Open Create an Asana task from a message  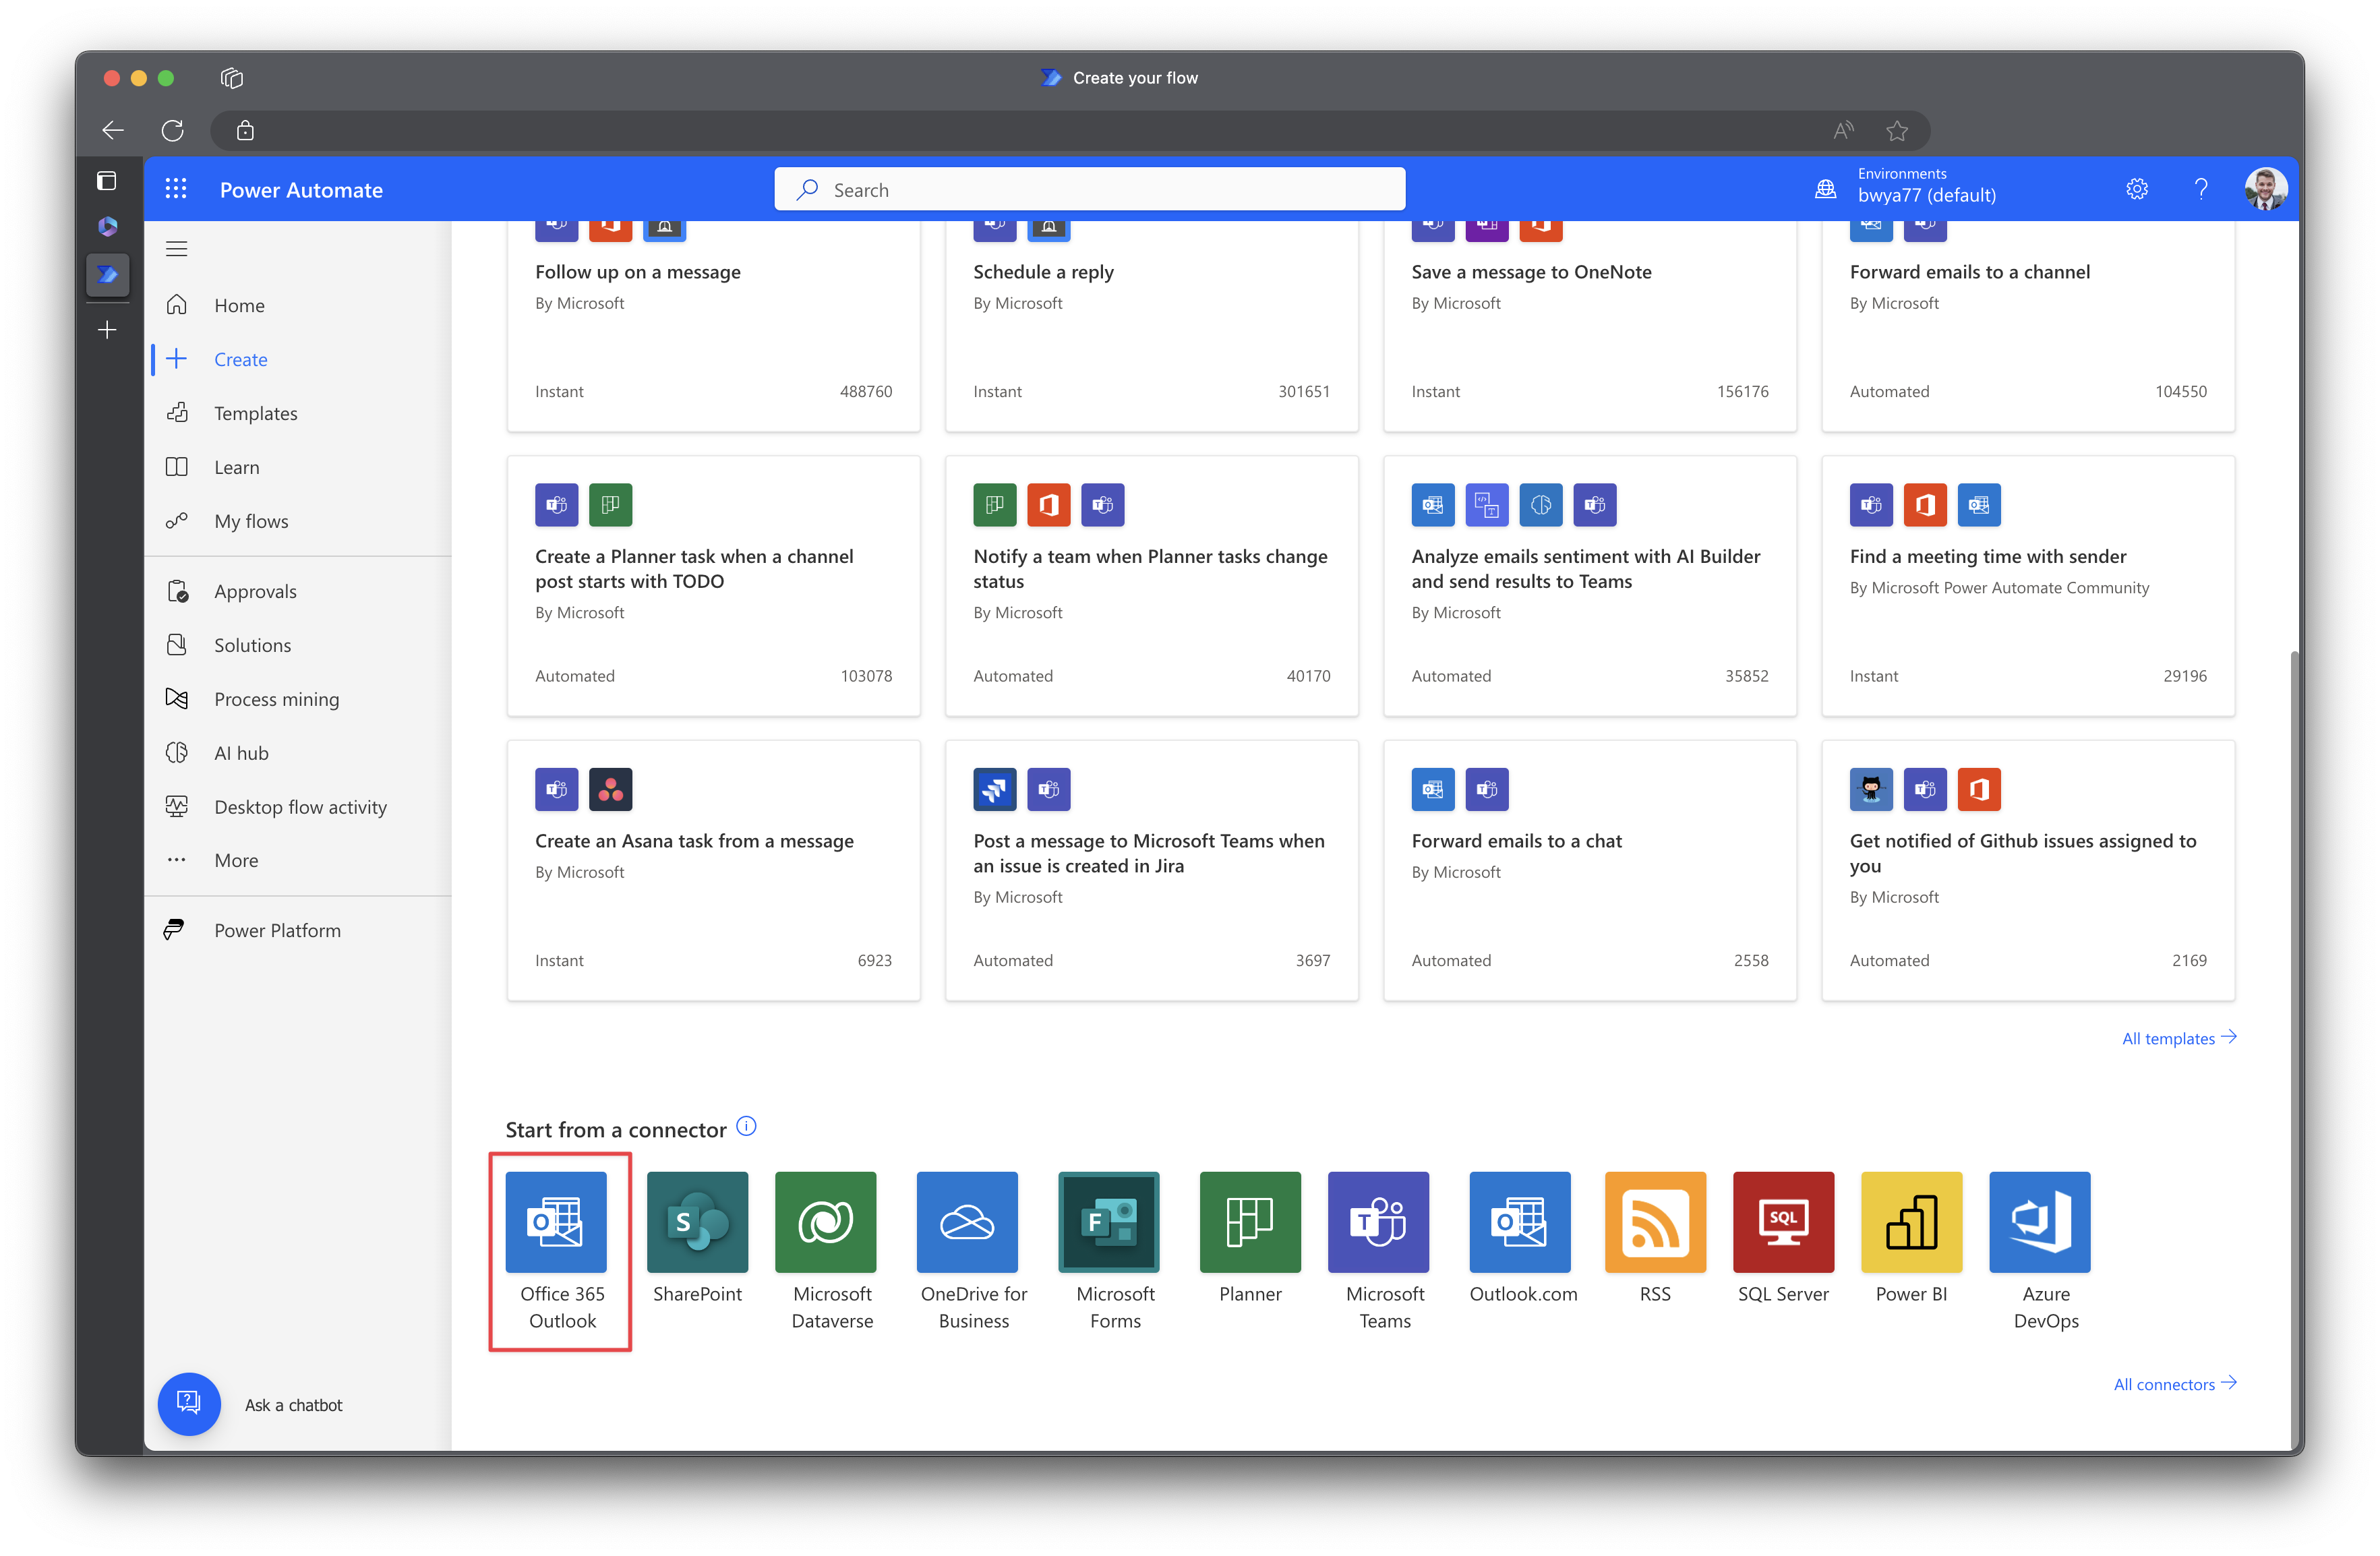point(713,870)
